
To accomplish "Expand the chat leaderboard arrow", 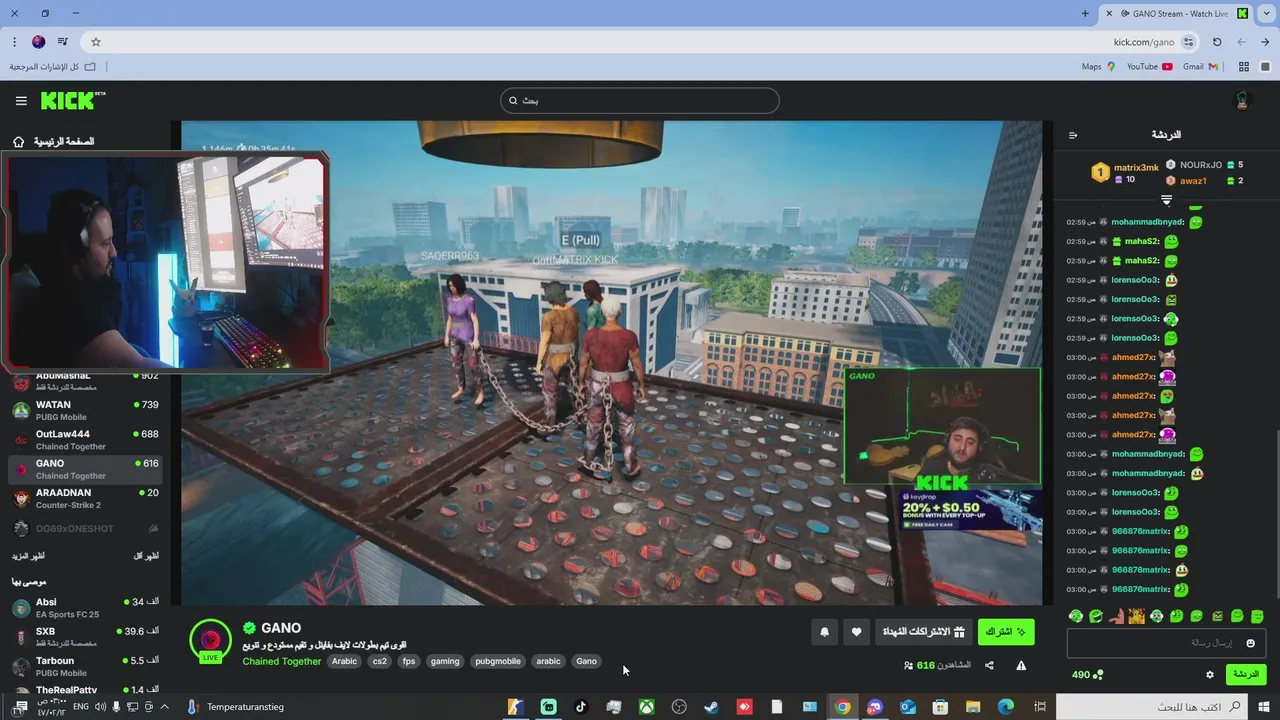I will [1166, 201].
